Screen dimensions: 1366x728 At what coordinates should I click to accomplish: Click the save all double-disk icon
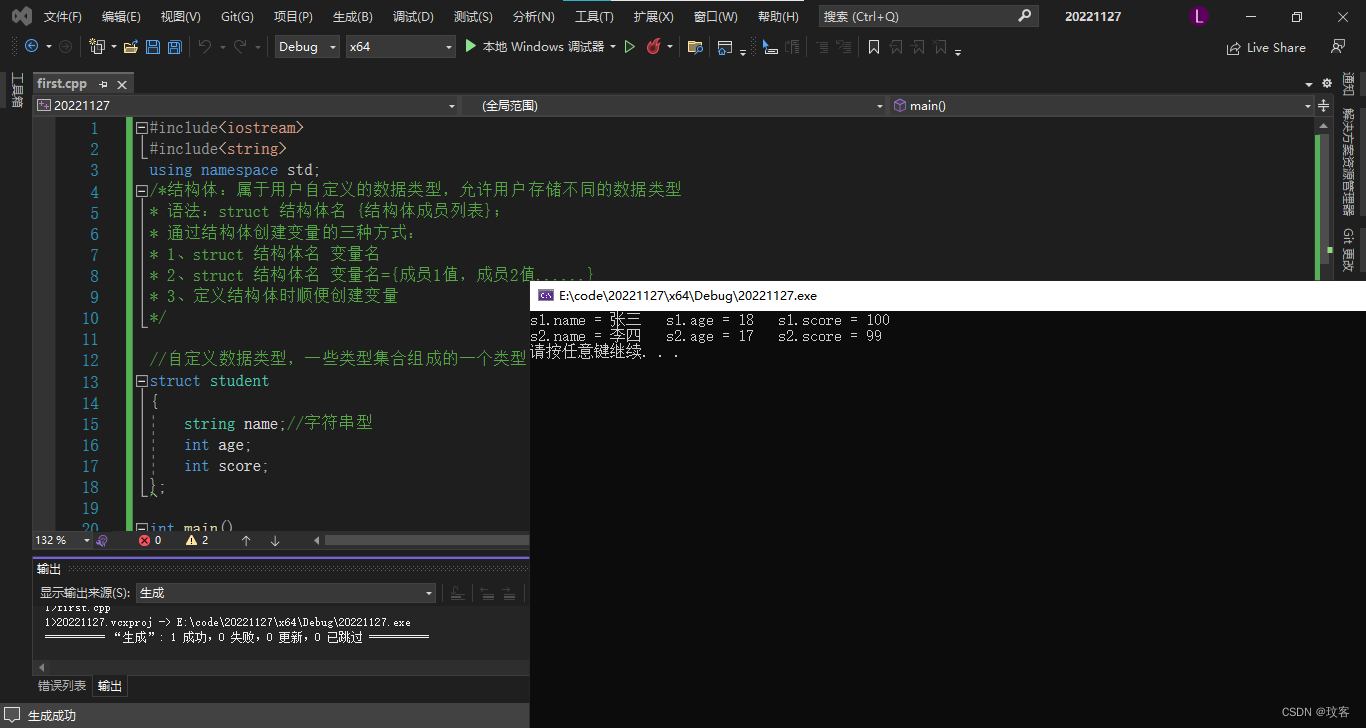tap(175, 47)
